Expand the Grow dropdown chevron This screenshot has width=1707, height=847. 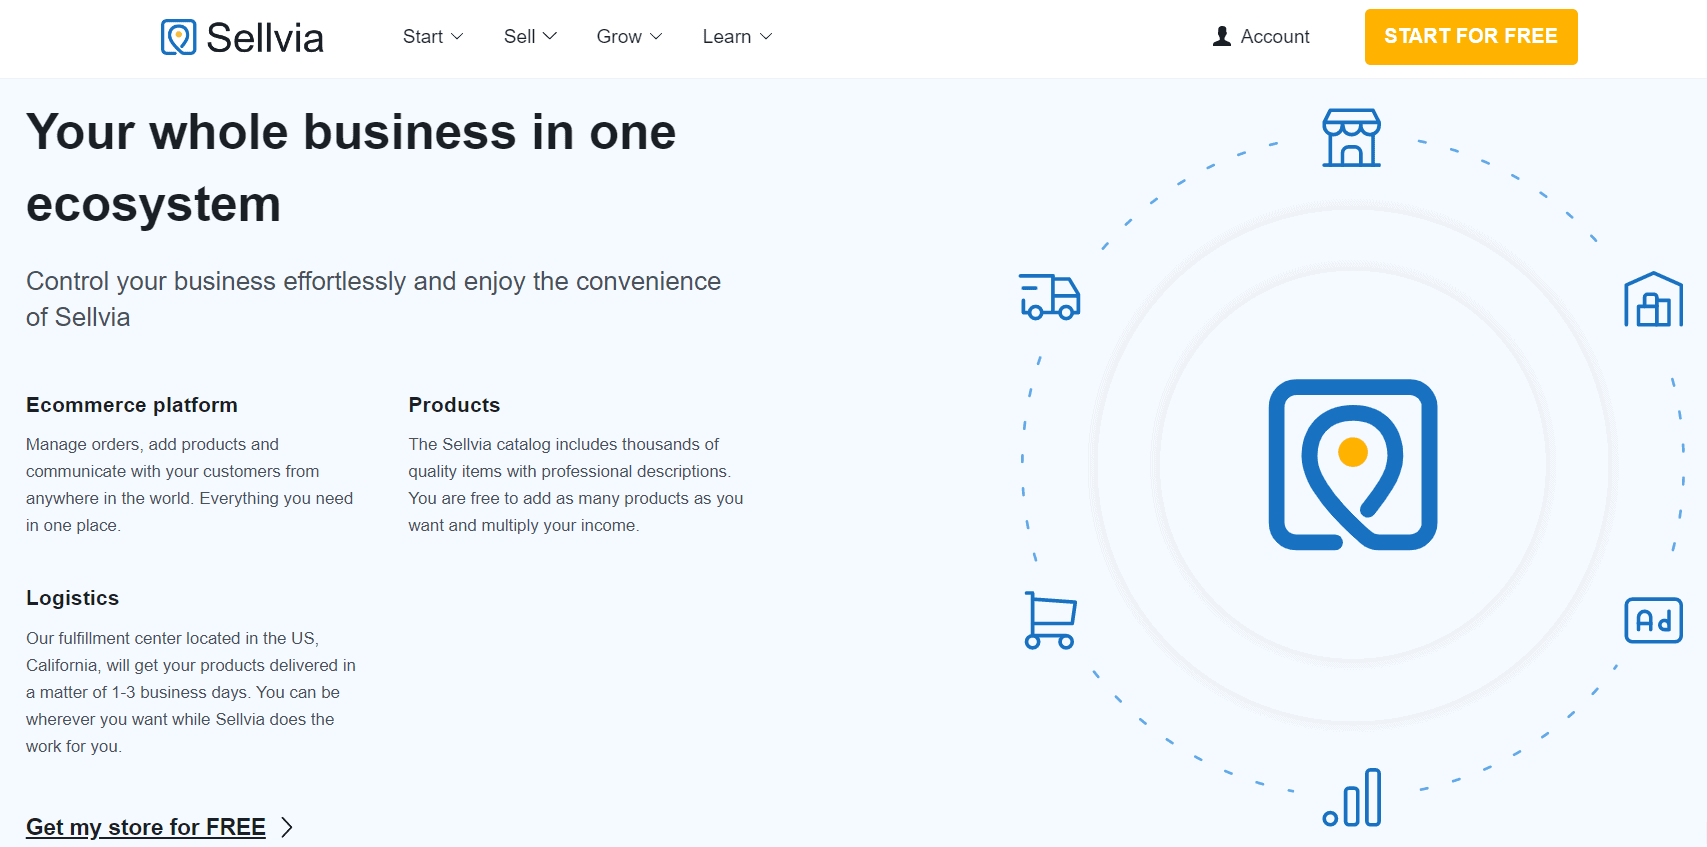click(x=656, y=37)
